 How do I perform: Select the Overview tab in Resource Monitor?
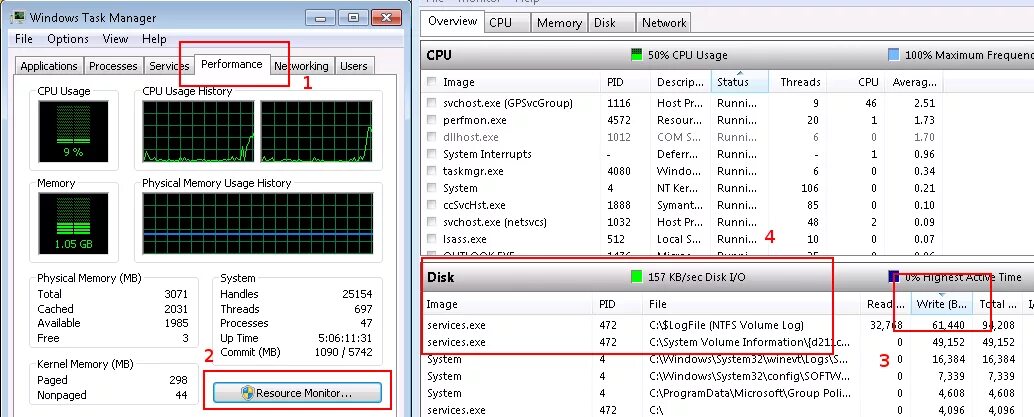click(452, 21)
